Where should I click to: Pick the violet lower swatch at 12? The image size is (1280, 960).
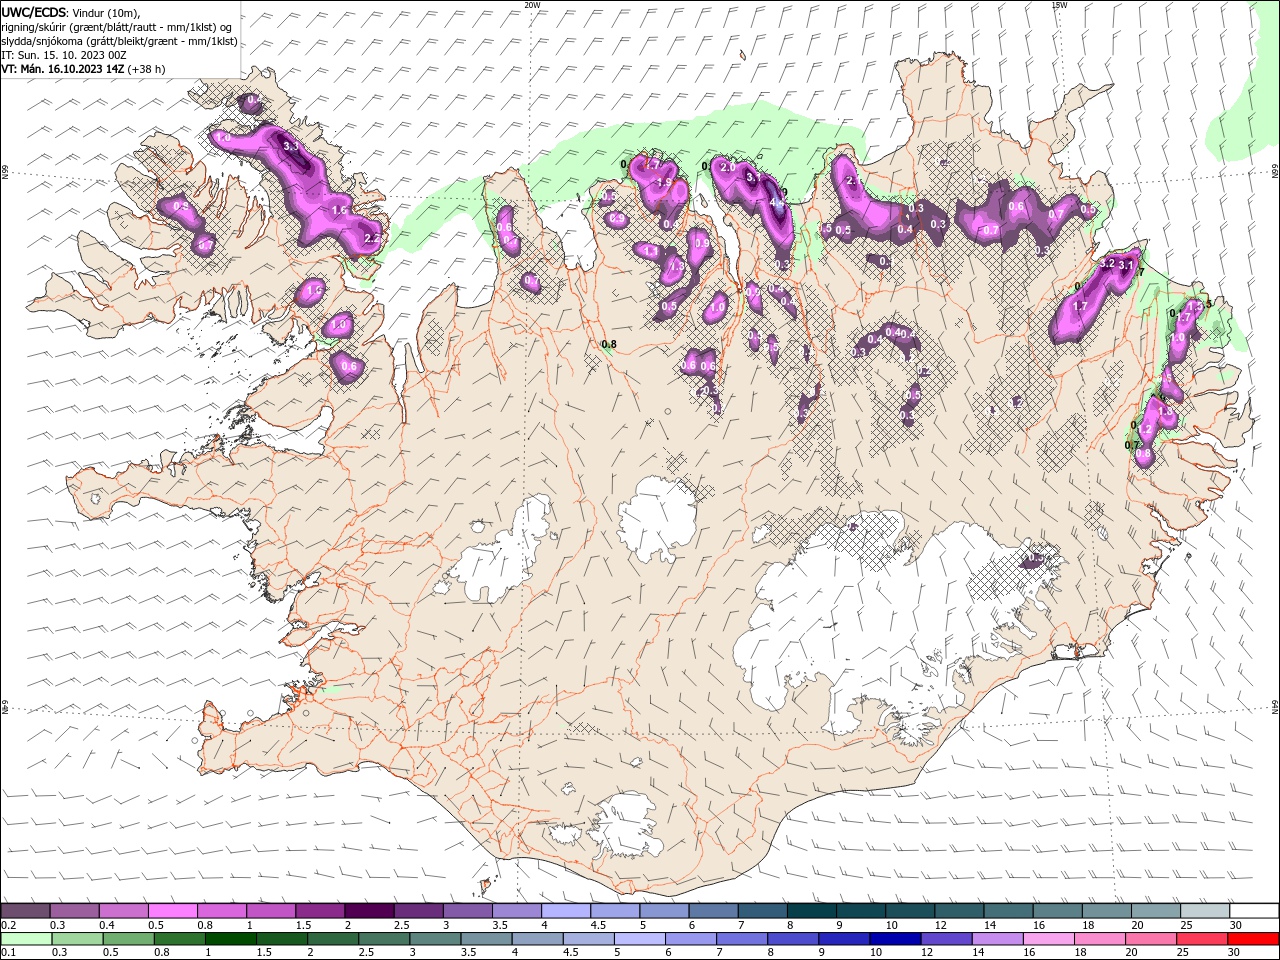tap(945, 939)
